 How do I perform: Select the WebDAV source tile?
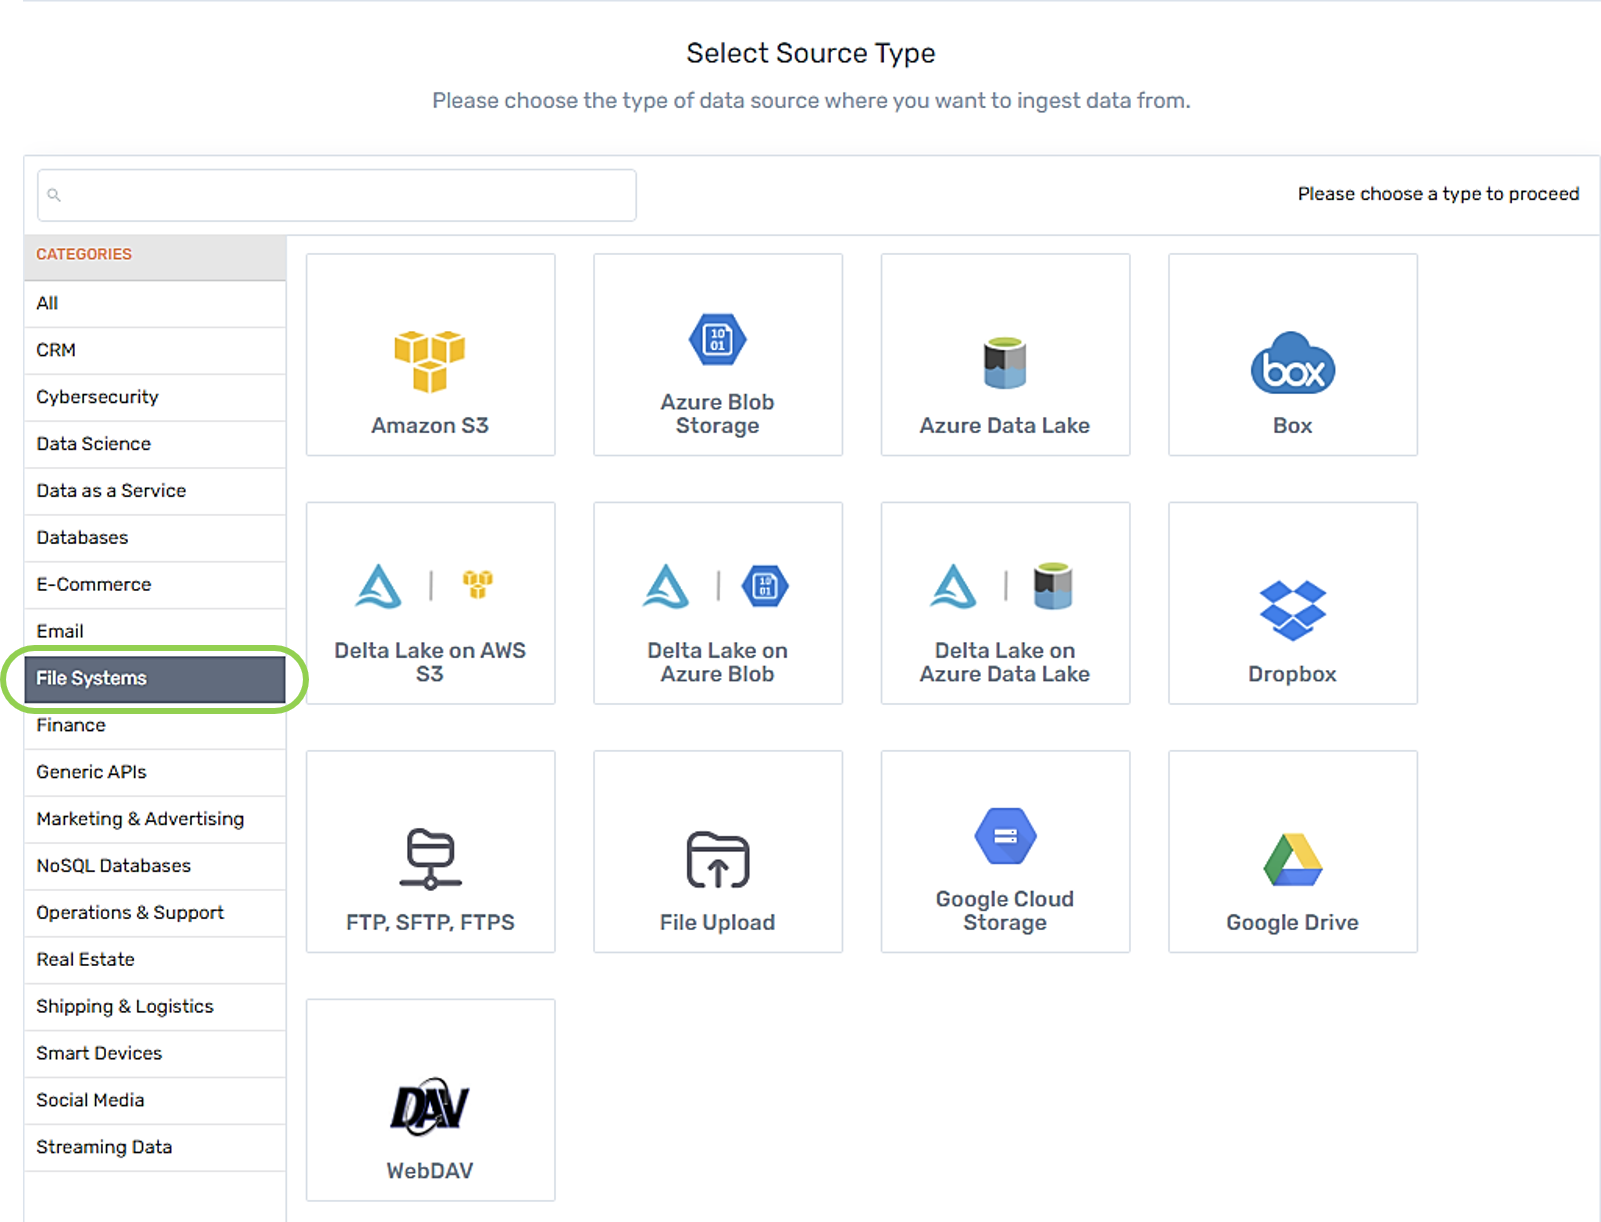tap(430, 1100)
